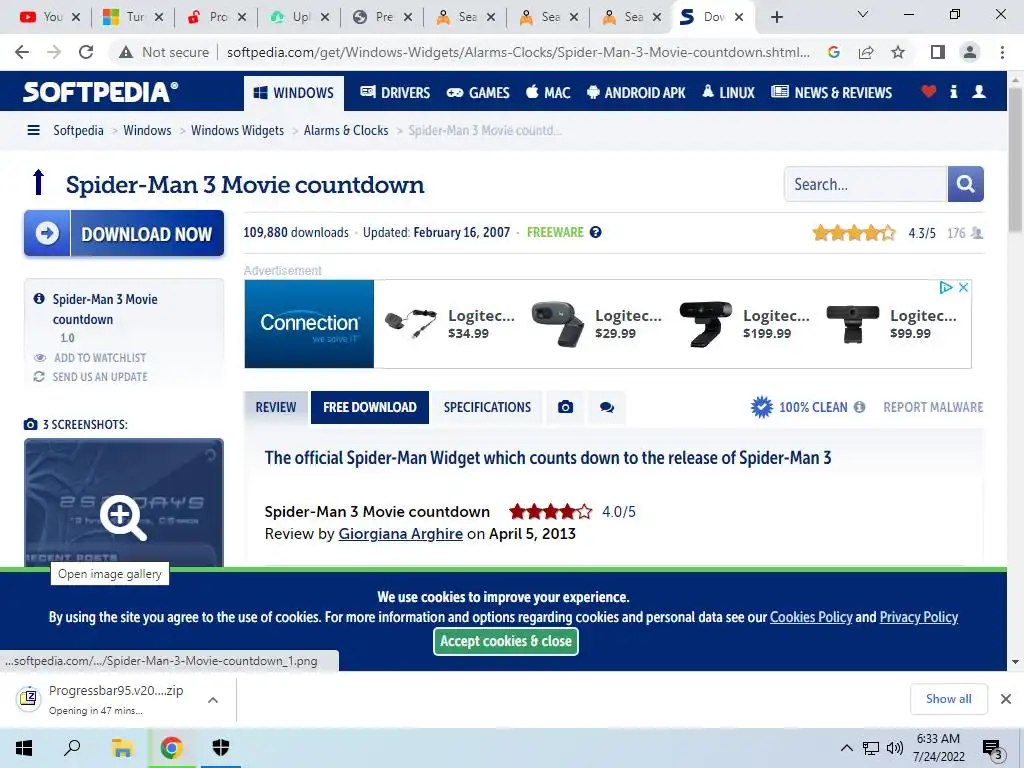Click Show all downloads button
This screenshot has height=768, width=1024.
coord(948,699)
